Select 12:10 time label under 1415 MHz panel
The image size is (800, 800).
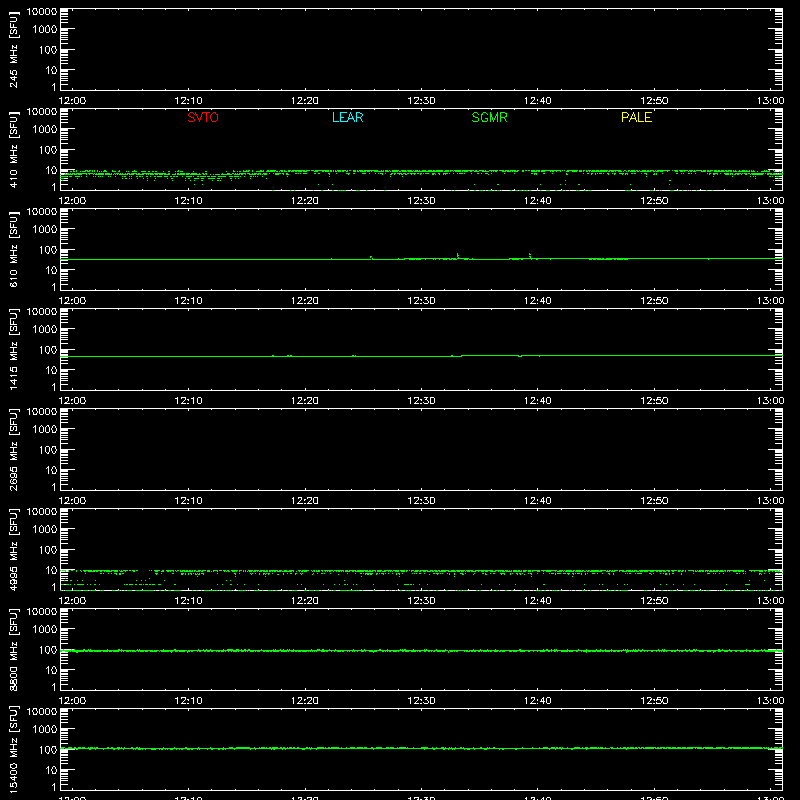coord(188,401)
